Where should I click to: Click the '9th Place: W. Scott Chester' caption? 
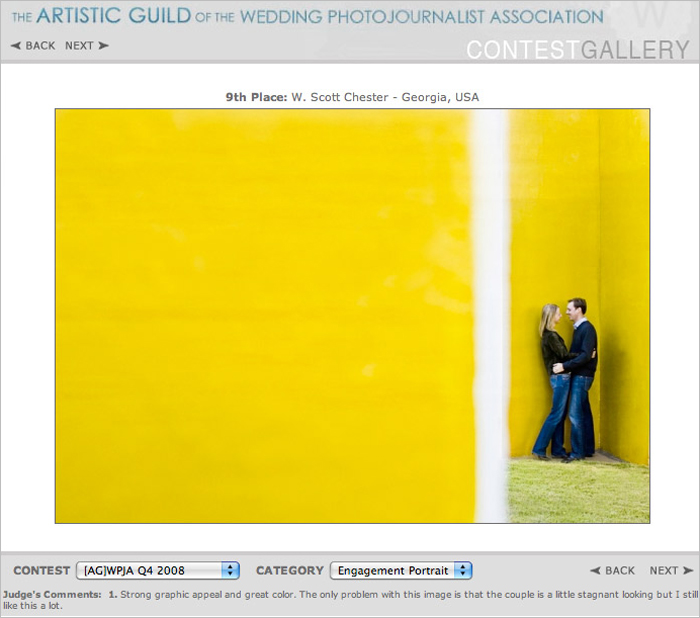[352, 97]
